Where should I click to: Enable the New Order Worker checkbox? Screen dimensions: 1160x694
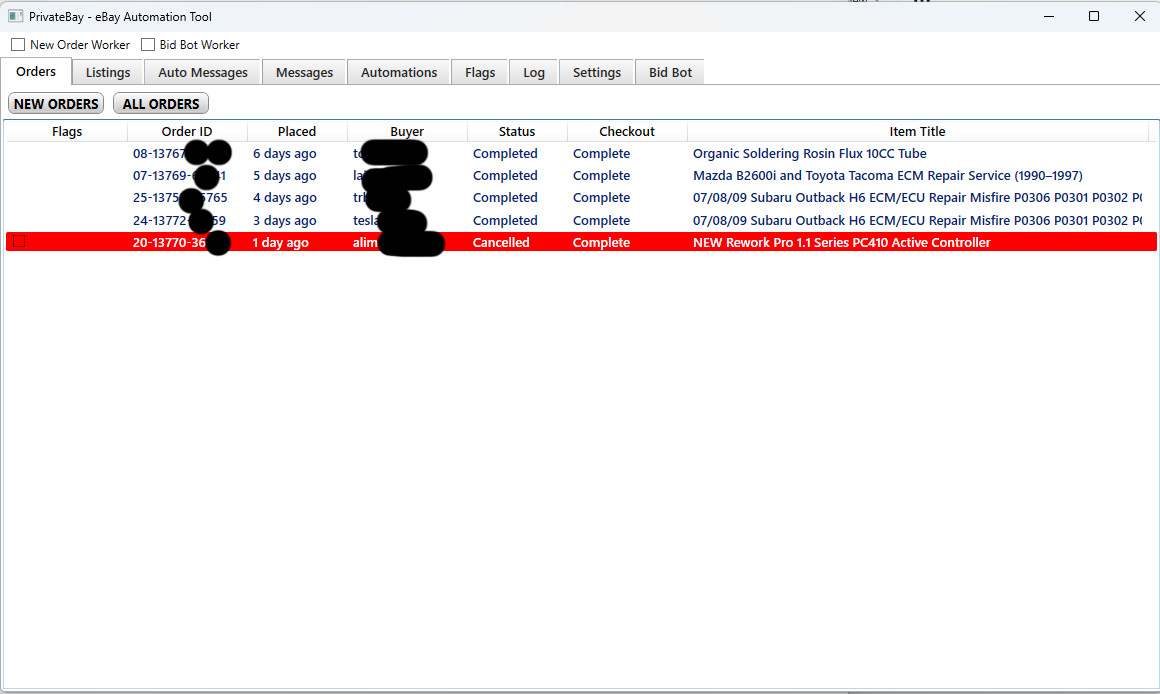(x=17, y=44)
